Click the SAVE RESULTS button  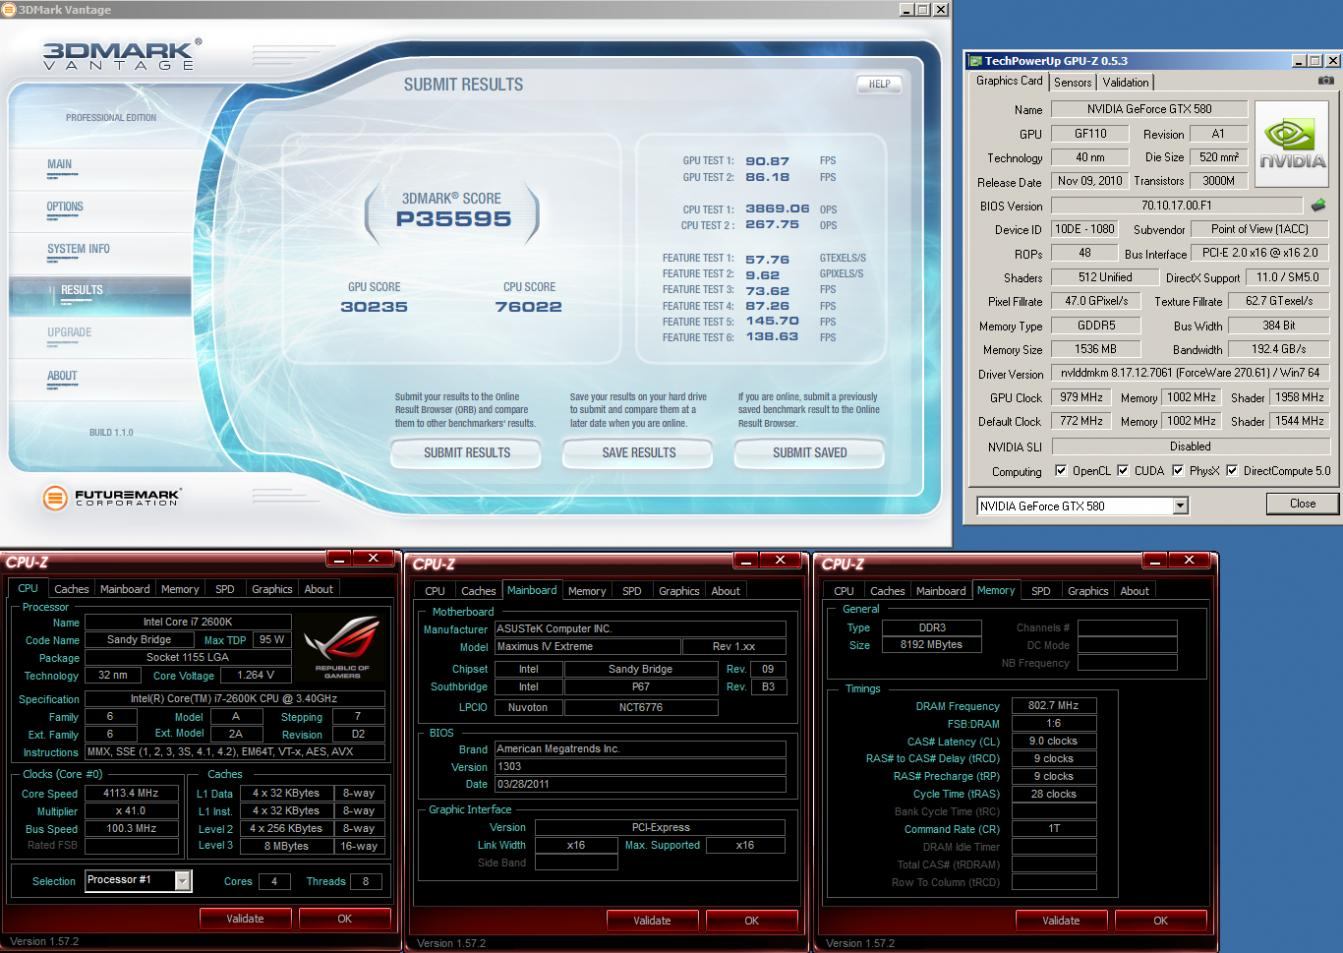(638, 453)
